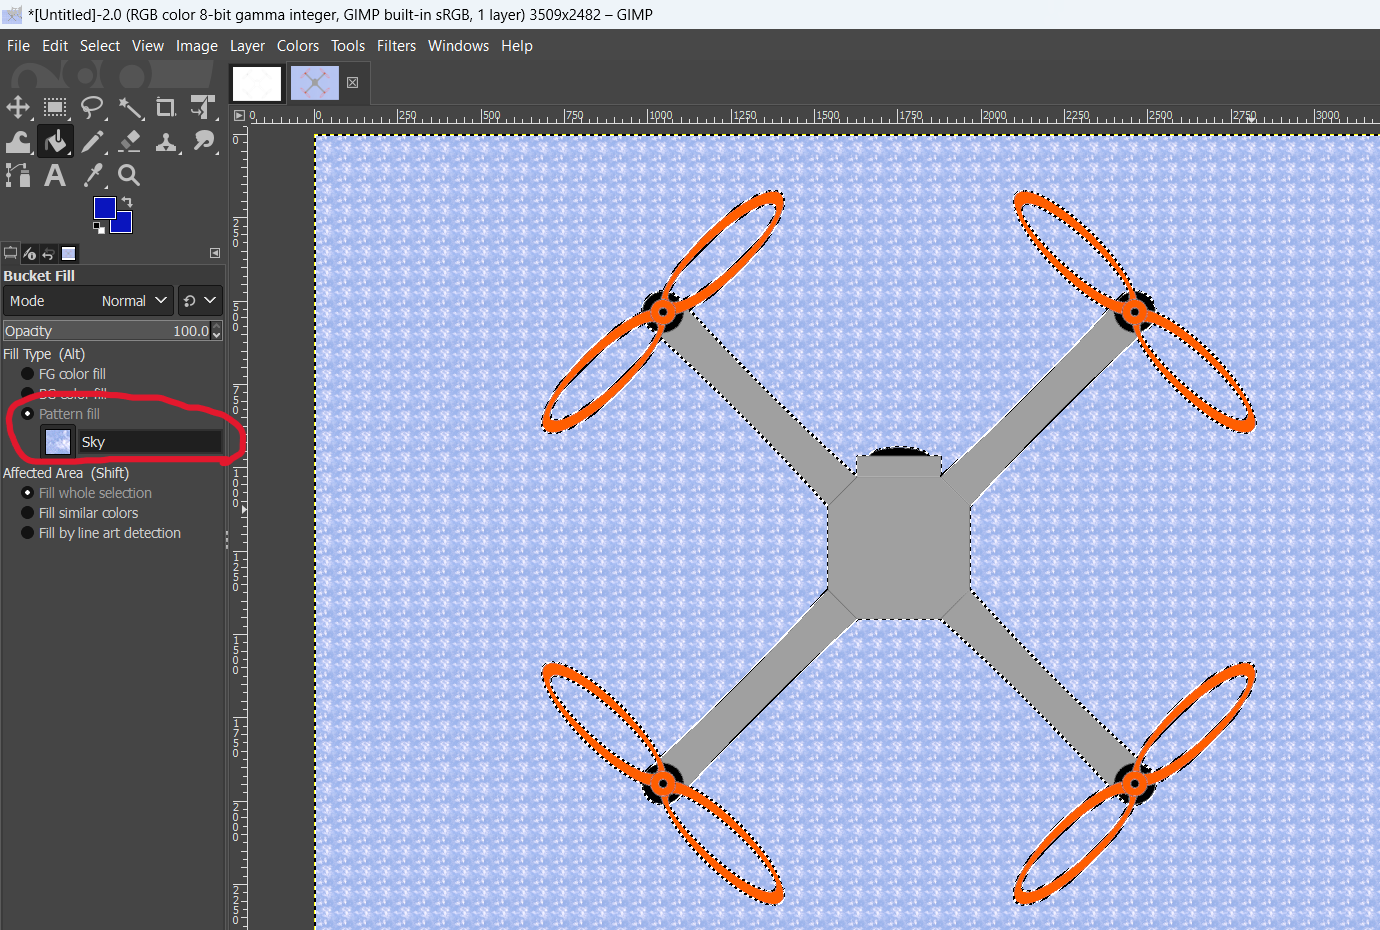
Task: Open the Windows menu
Action: [x=459, y=46]
